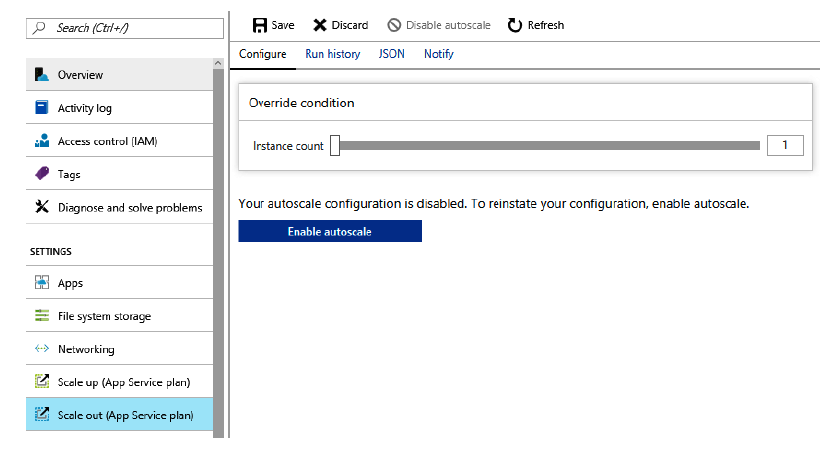837x451 pixels.
Task: Click the purple Tags icon
Action: point(42,174)
